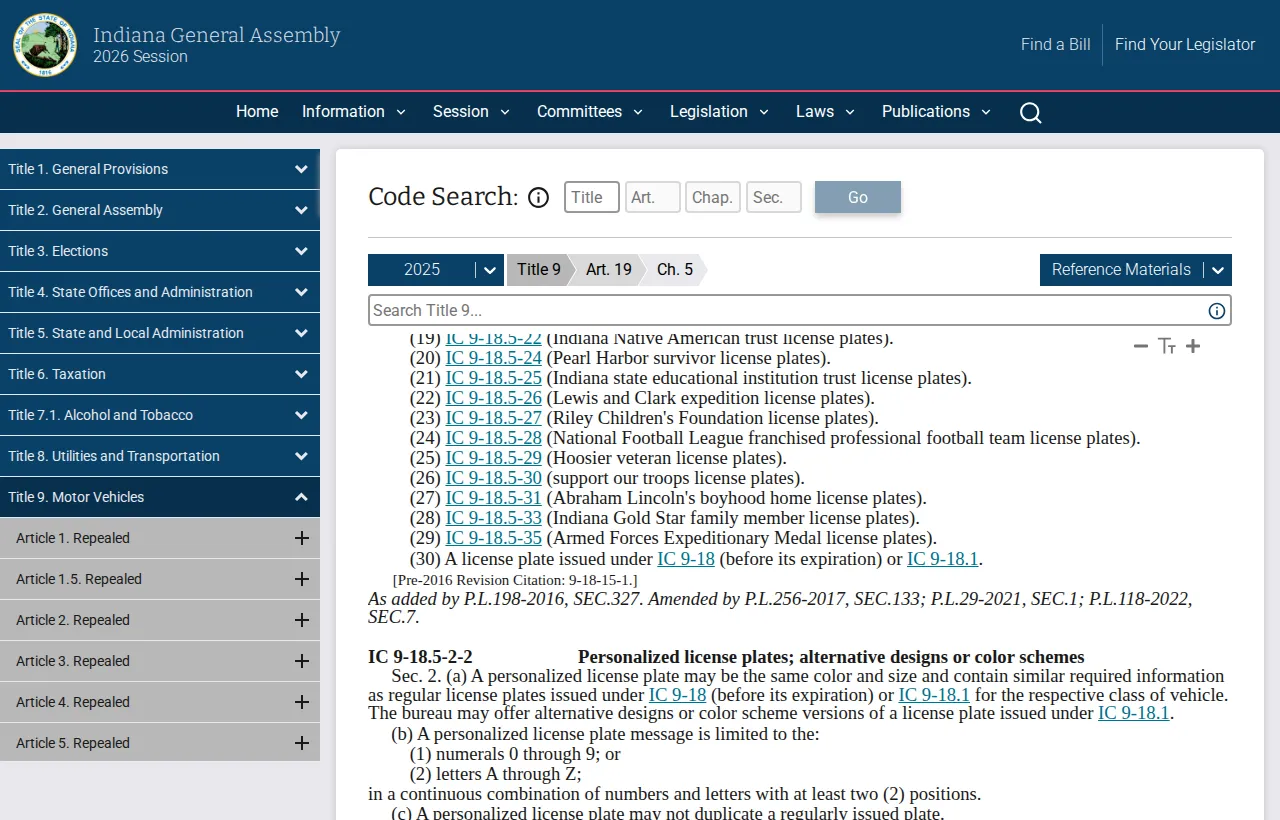Click Find a Bill

coord(1055,44)
